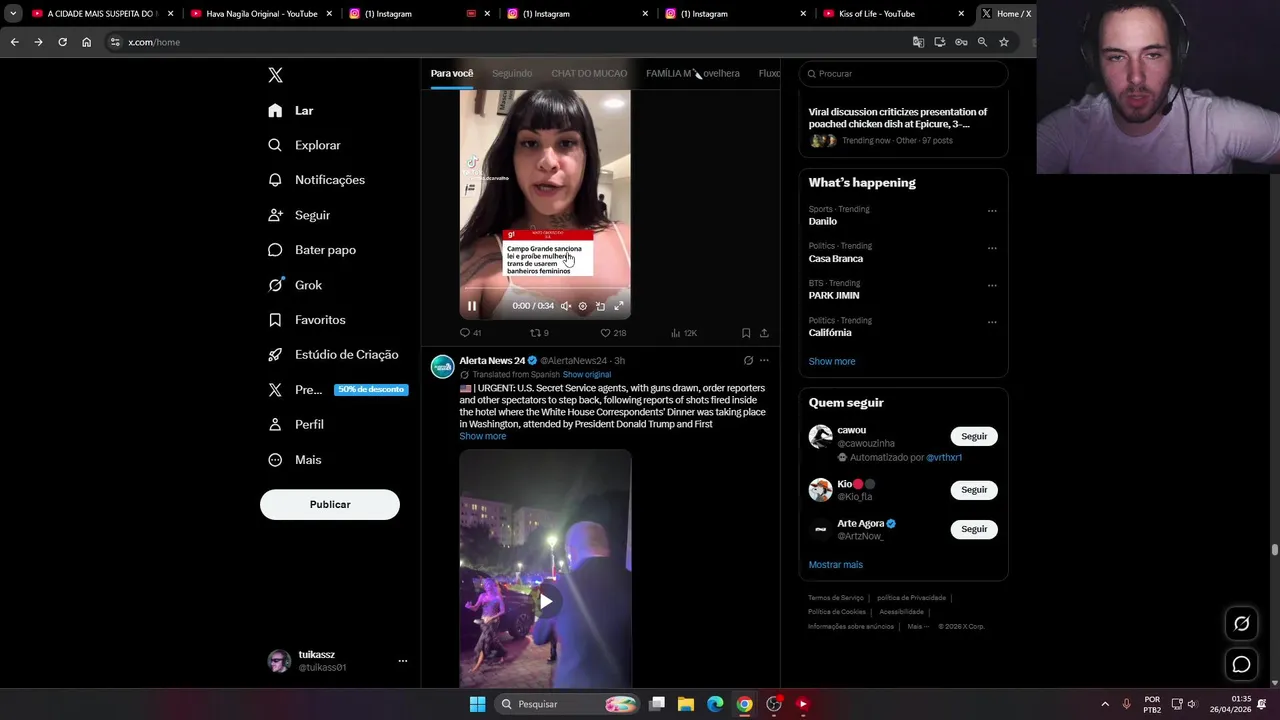Click the zoom magnifier icon in address bar
The image size is (1280, 720).
[982, 42]
